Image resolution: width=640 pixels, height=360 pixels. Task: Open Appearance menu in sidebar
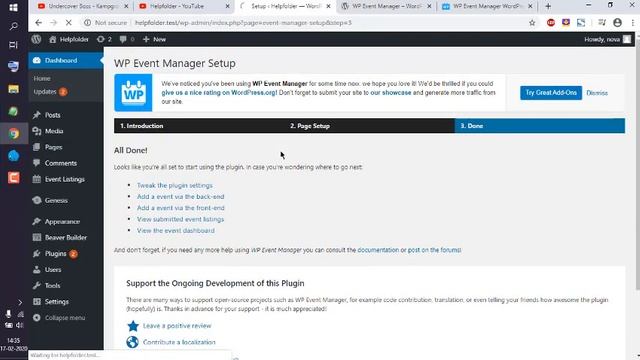point(62,222)
